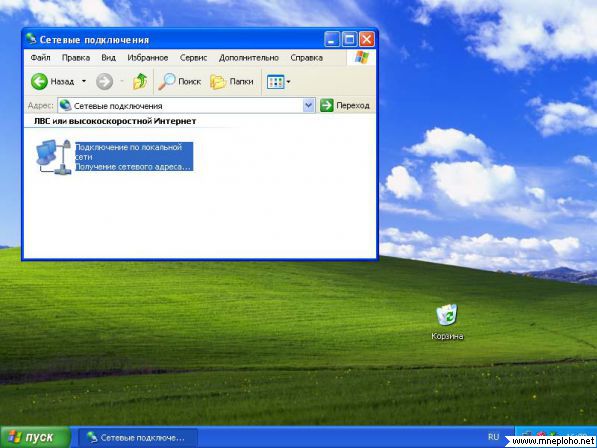This screenshot has height=448, width=597.
Task: Select the local area connection network icon
Action: (x=53, y=157)
